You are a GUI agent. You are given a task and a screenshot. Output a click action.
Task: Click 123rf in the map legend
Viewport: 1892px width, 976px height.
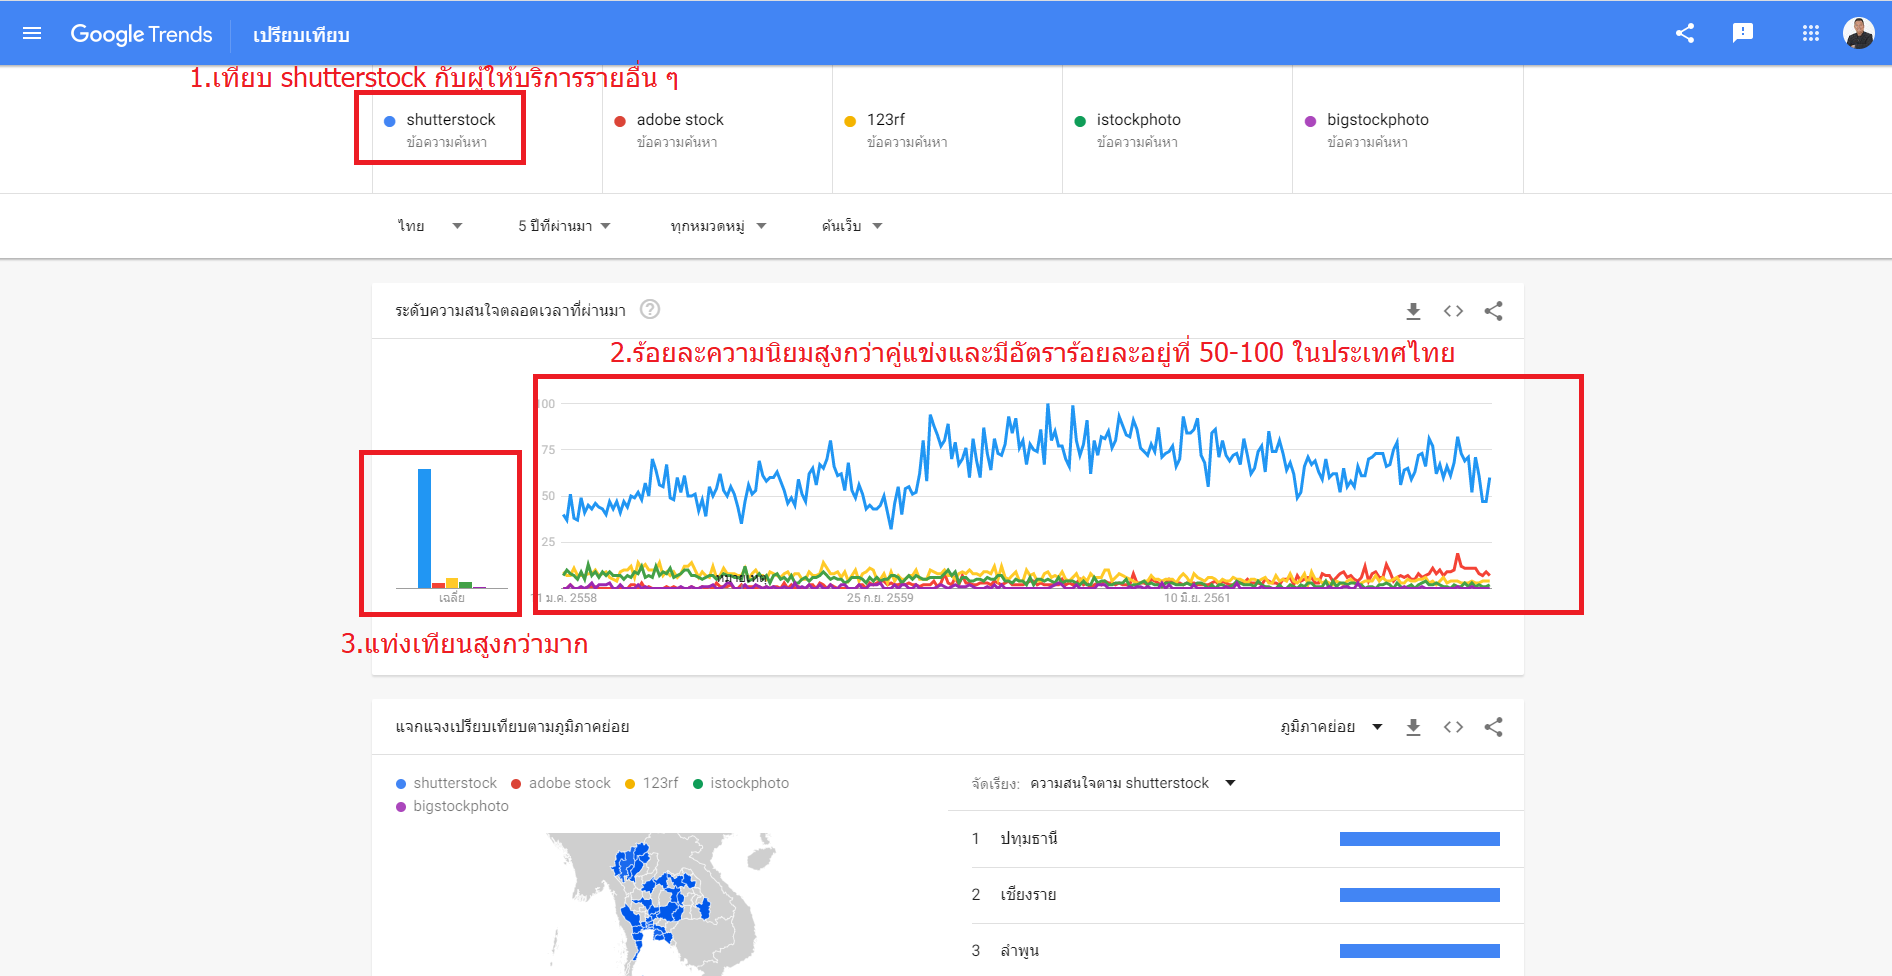click(652, 783)
